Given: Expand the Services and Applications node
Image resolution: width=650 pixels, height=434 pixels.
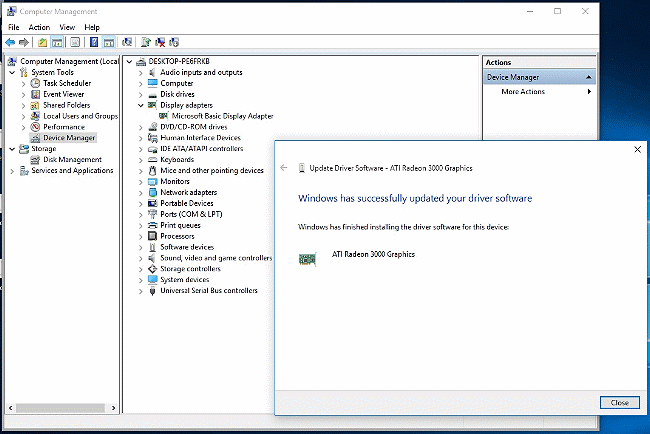Looking at the screenshot, I should click(x=12, y=171).
